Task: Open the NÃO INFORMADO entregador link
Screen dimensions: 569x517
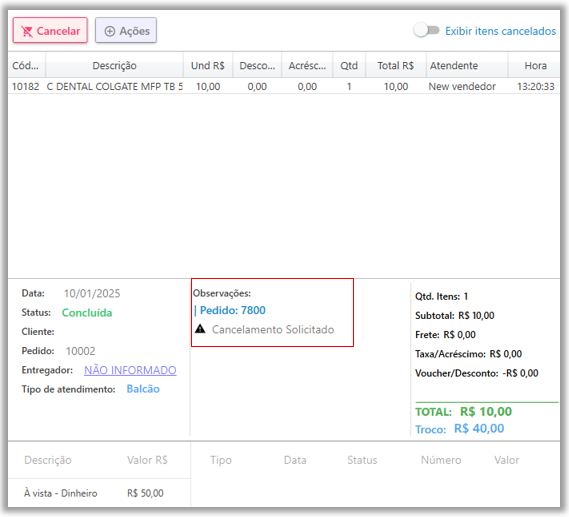Action: coord(130,370)
